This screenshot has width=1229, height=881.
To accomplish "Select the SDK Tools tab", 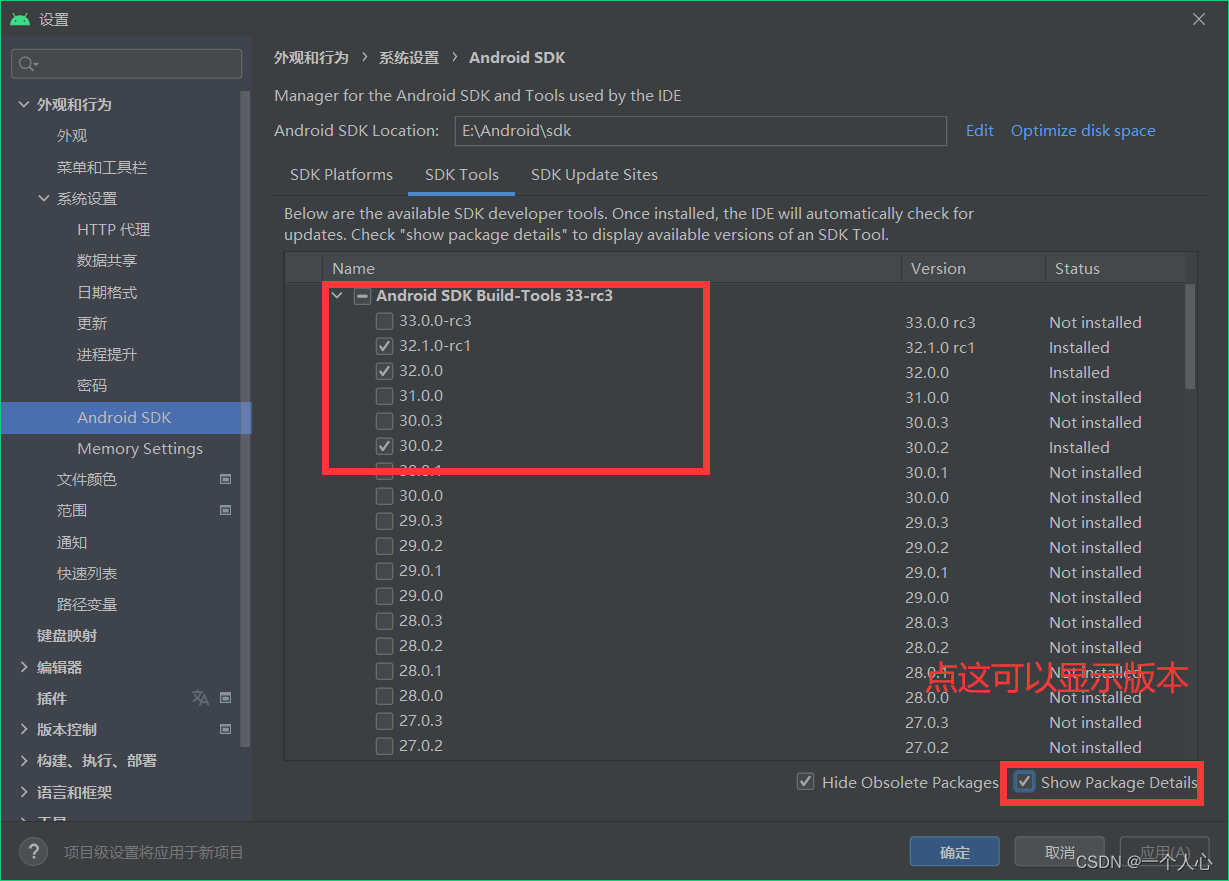I will 461,175.
